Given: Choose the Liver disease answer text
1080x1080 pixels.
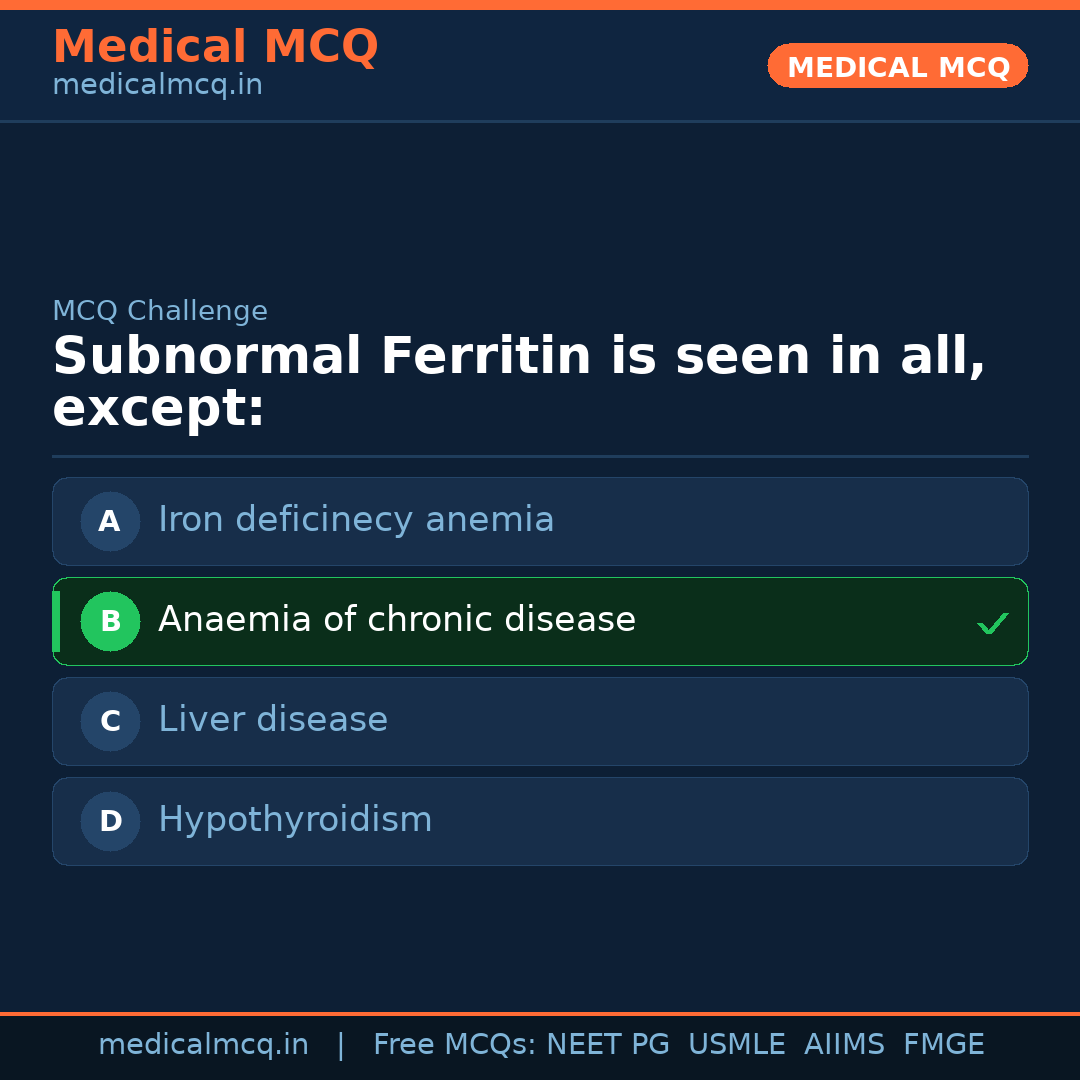Looking at the screenshot, I should (273, 720).
